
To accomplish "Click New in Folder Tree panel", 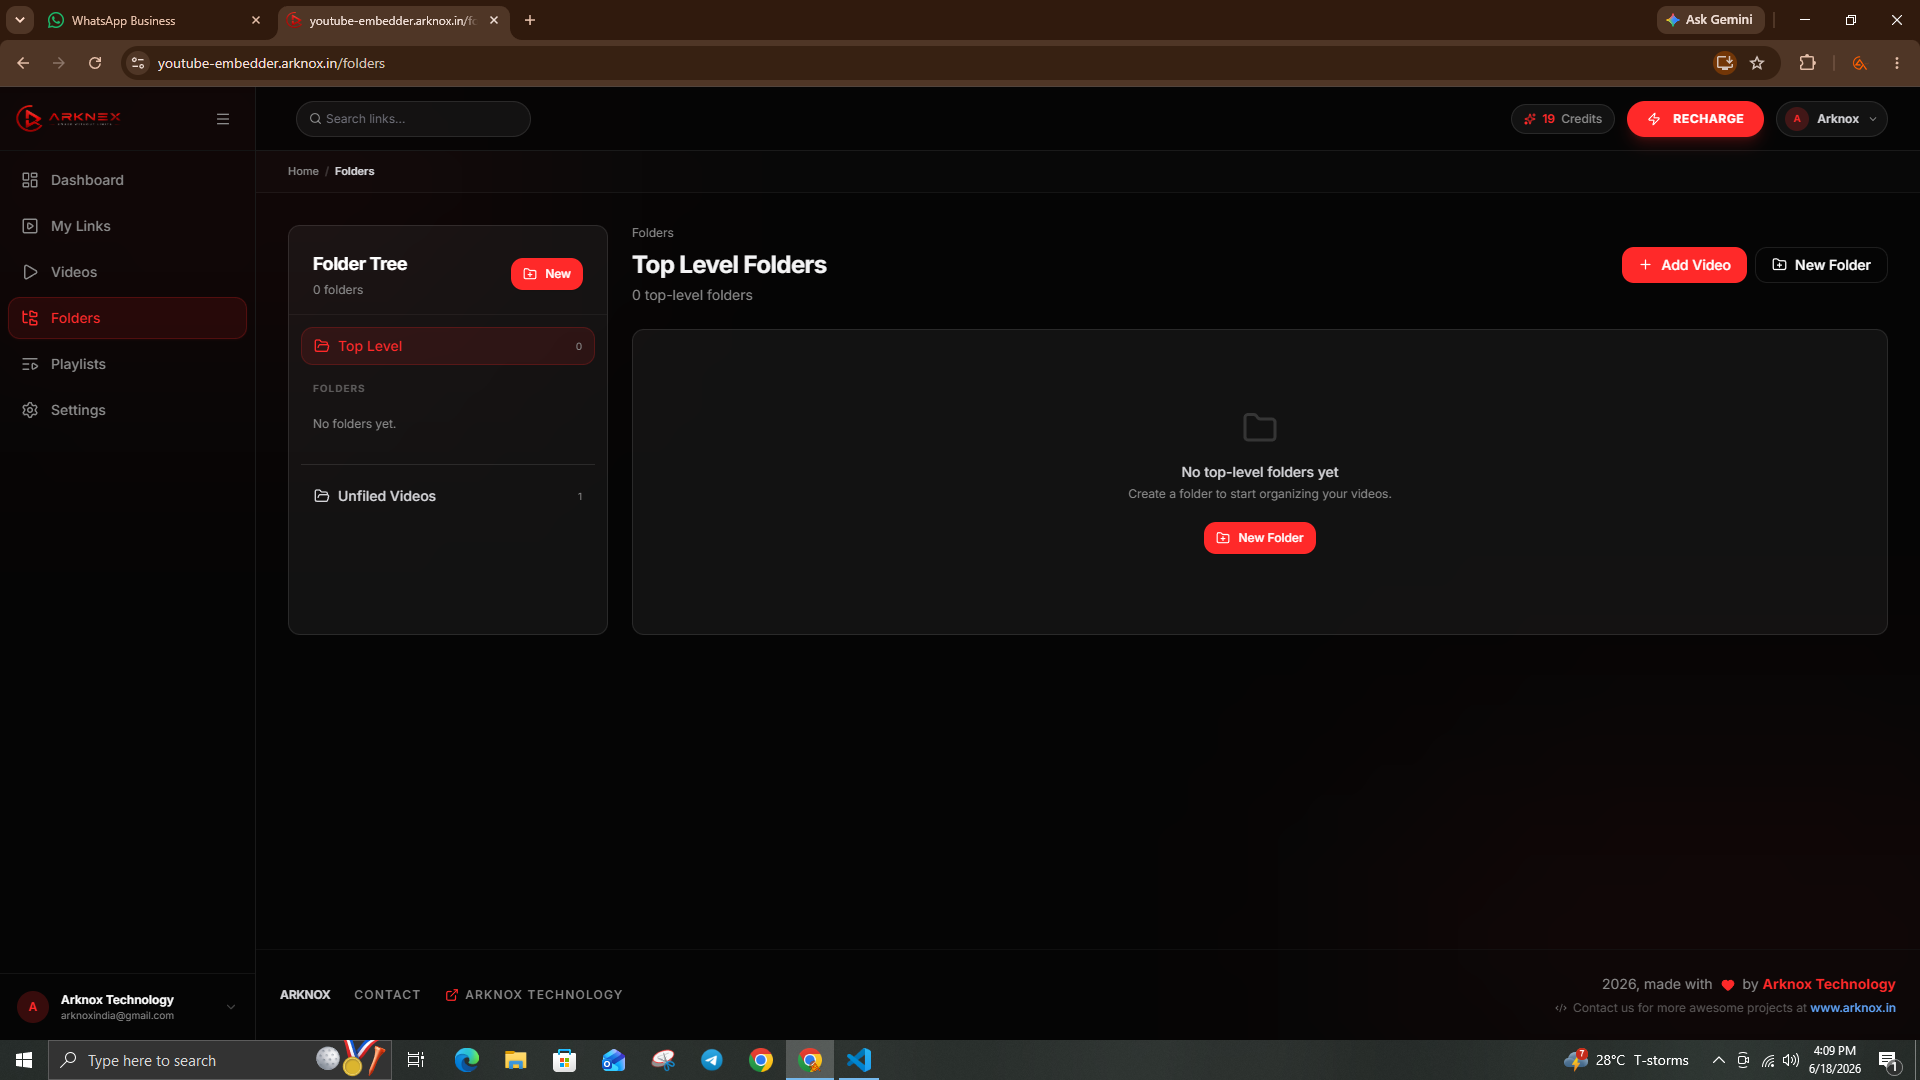I will point(547,274).
